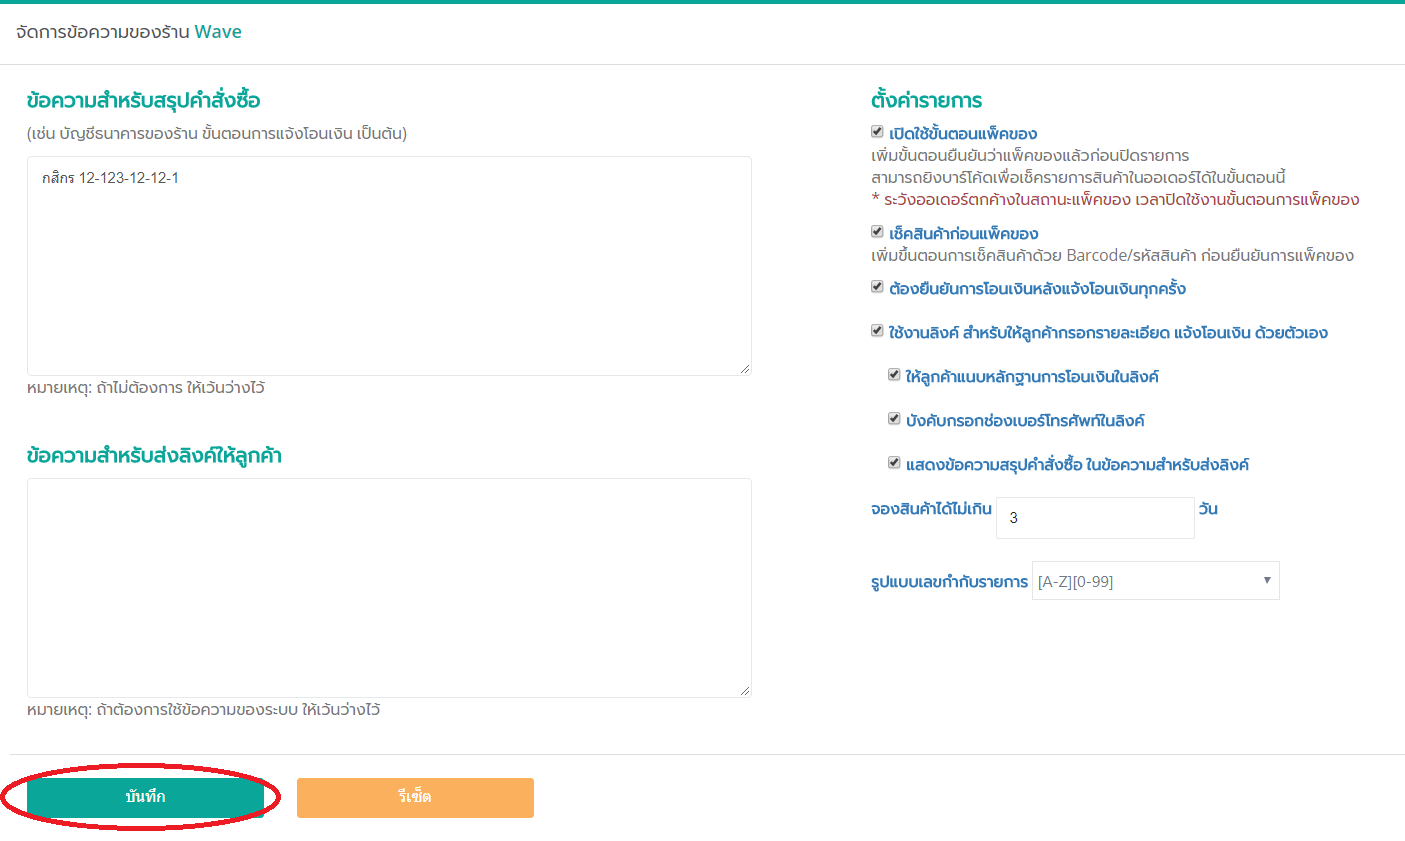Open the "Wave" shop name link
The height and width of the screenshot is (841, 1405).
click(218, 32)
